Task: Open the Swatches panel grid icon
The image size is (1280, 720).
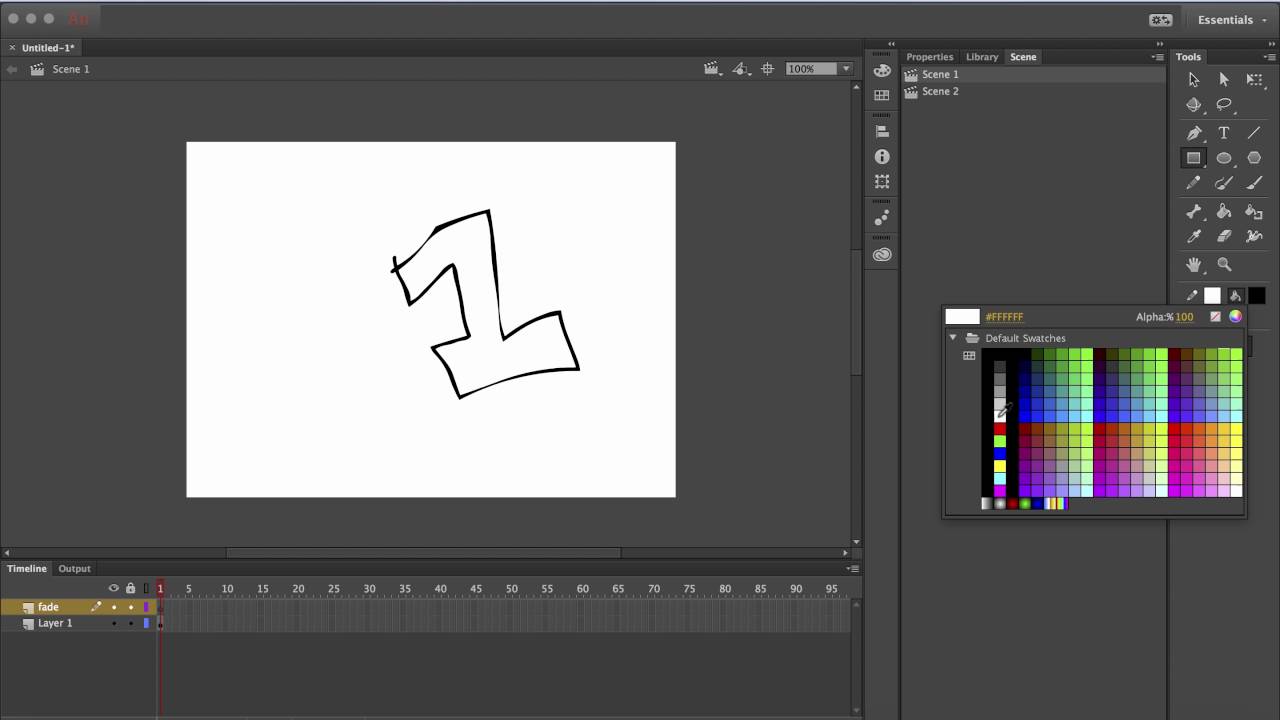Action: point(882,95)
